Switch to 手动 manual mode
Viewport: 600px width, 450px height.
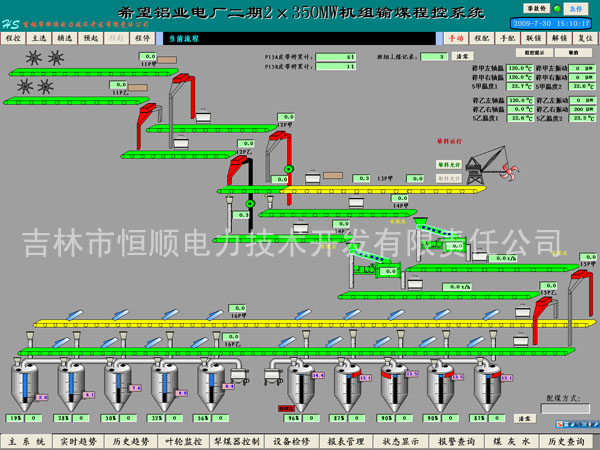point(455,37)
